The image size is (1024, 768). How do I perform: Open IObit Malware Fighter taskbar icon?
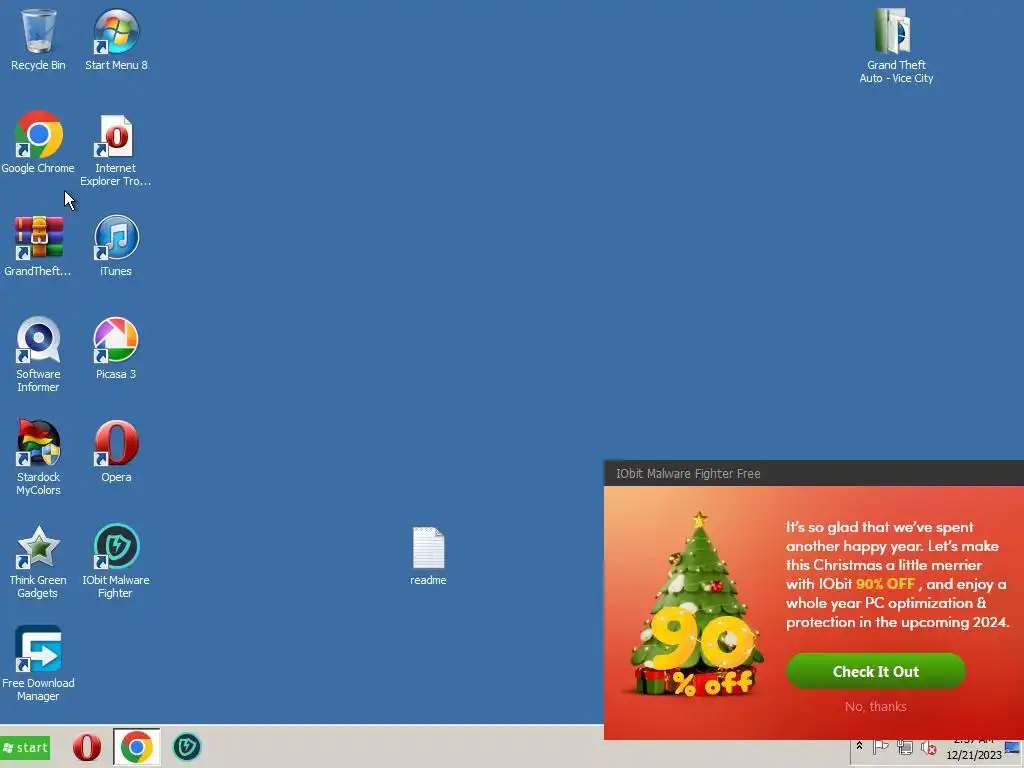click(x=187, y=747)
